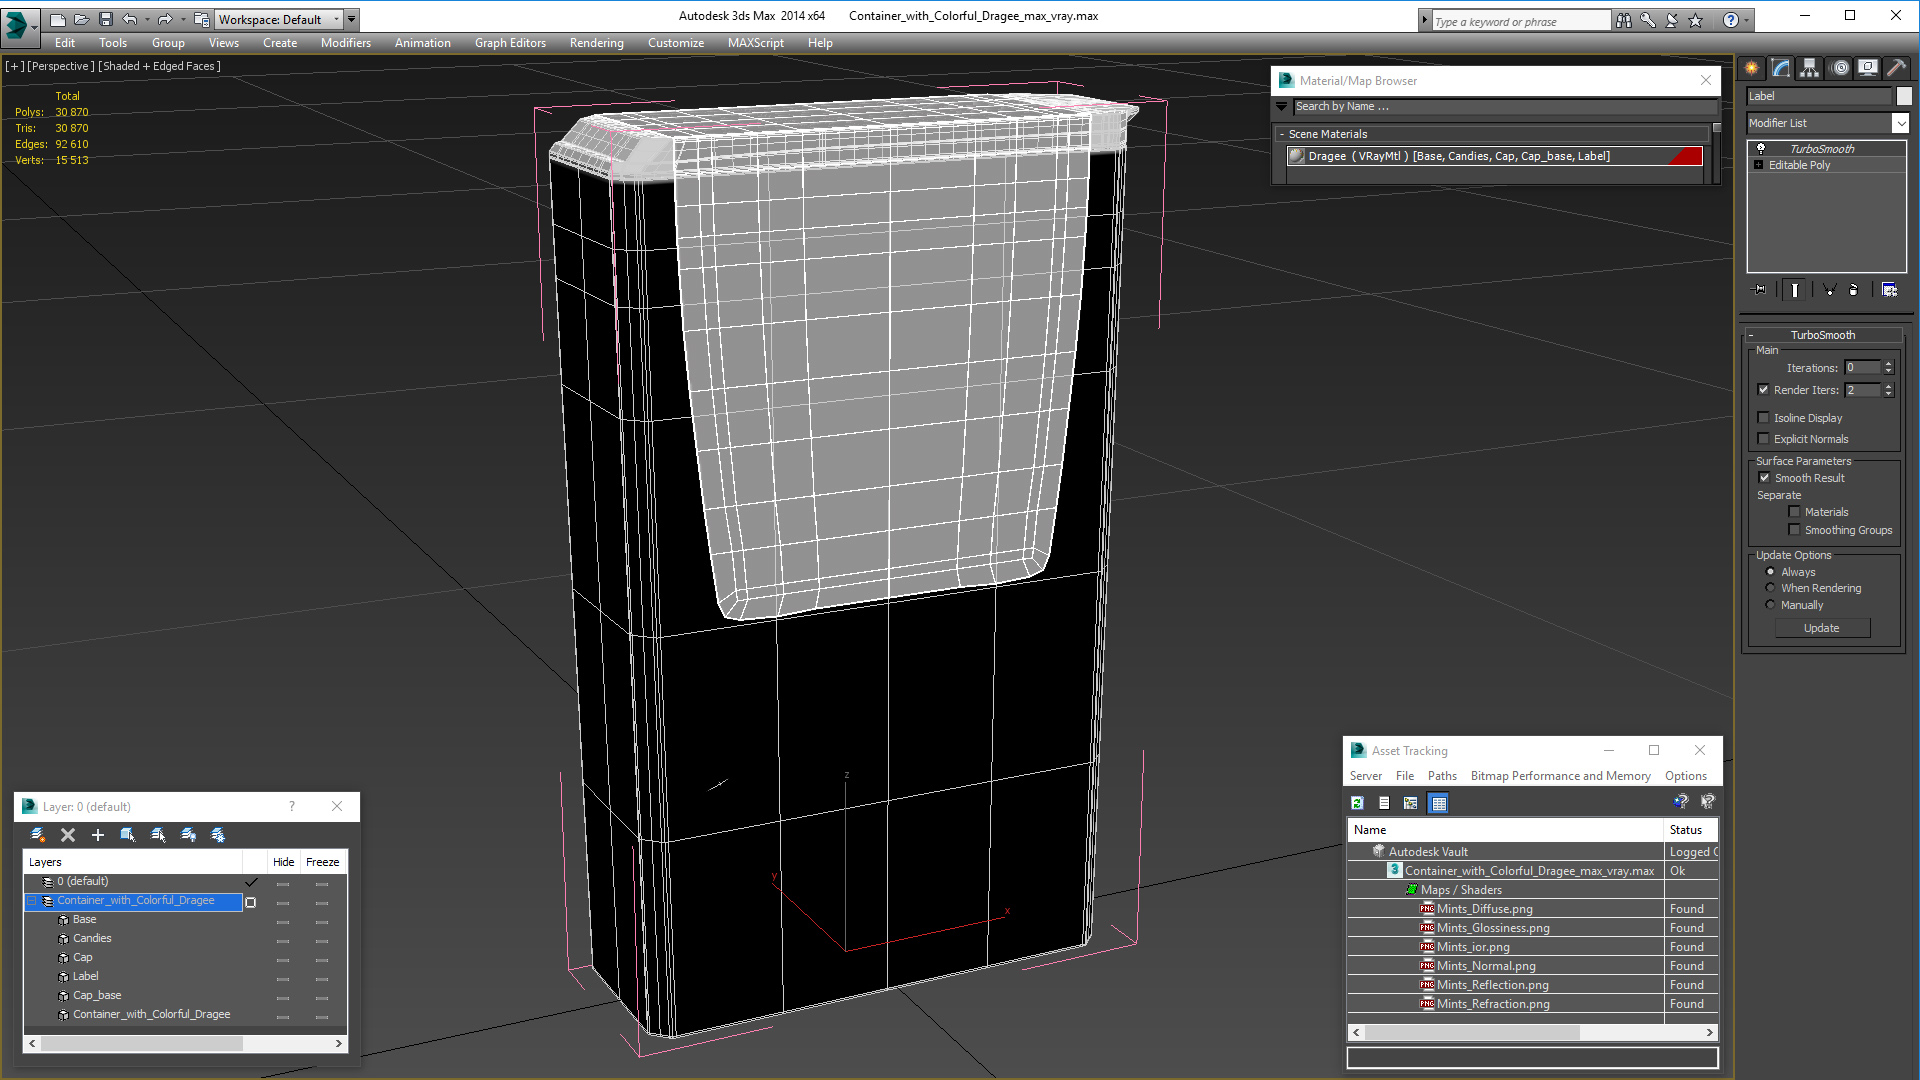Select the Dragee VRayMtl scene material
The height and width of the screenshot is (1080, 1920).
pos(1495,156)
